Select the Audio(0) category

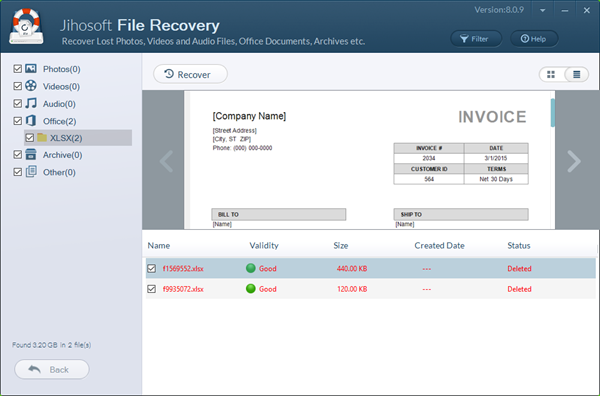59,104
